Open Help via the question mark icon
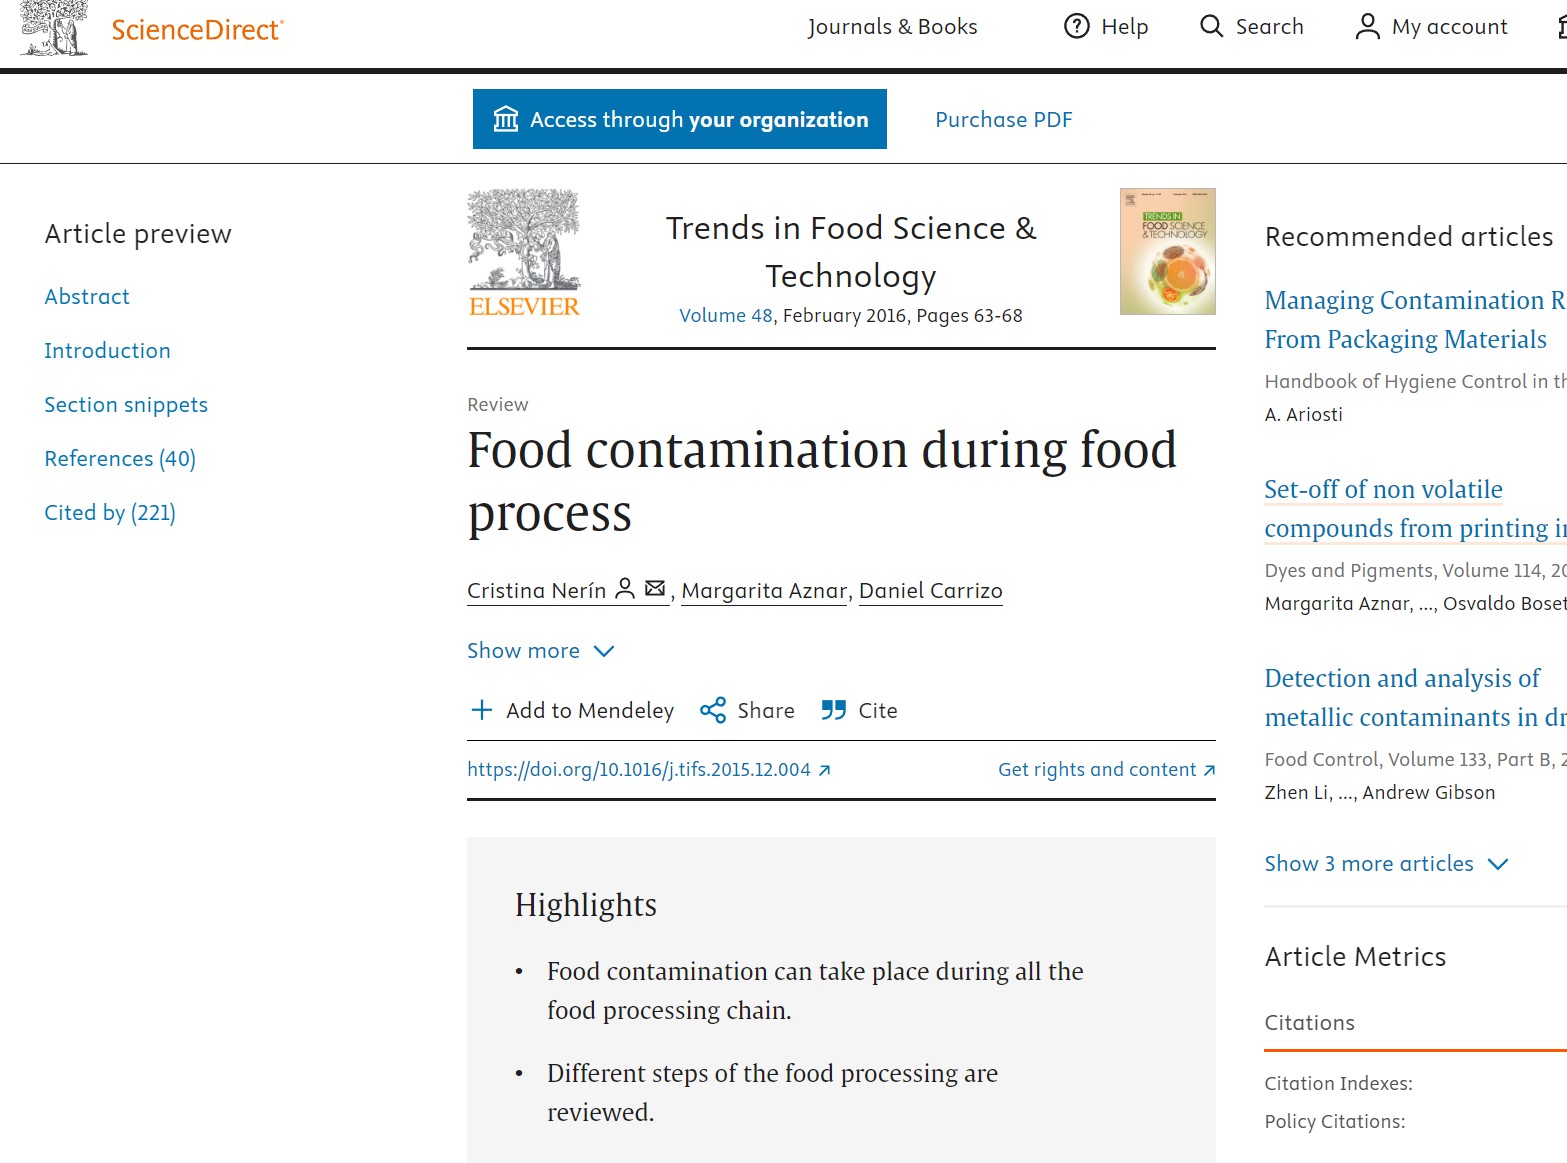The image size is (1567, 1163). pyautogui.click(x=1075, y=27)
